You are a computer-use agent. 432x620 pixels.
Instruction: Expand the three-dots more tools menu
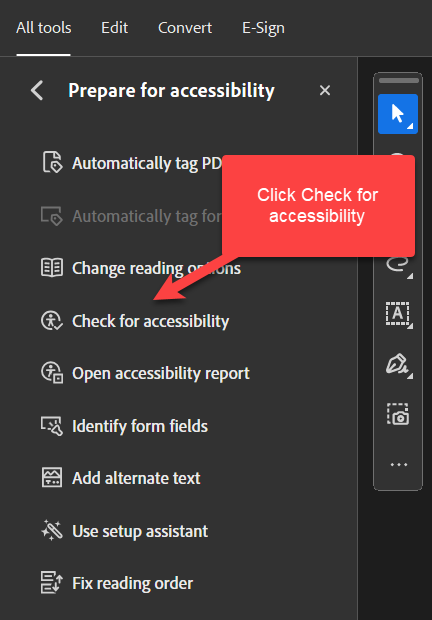coord(398,465)
